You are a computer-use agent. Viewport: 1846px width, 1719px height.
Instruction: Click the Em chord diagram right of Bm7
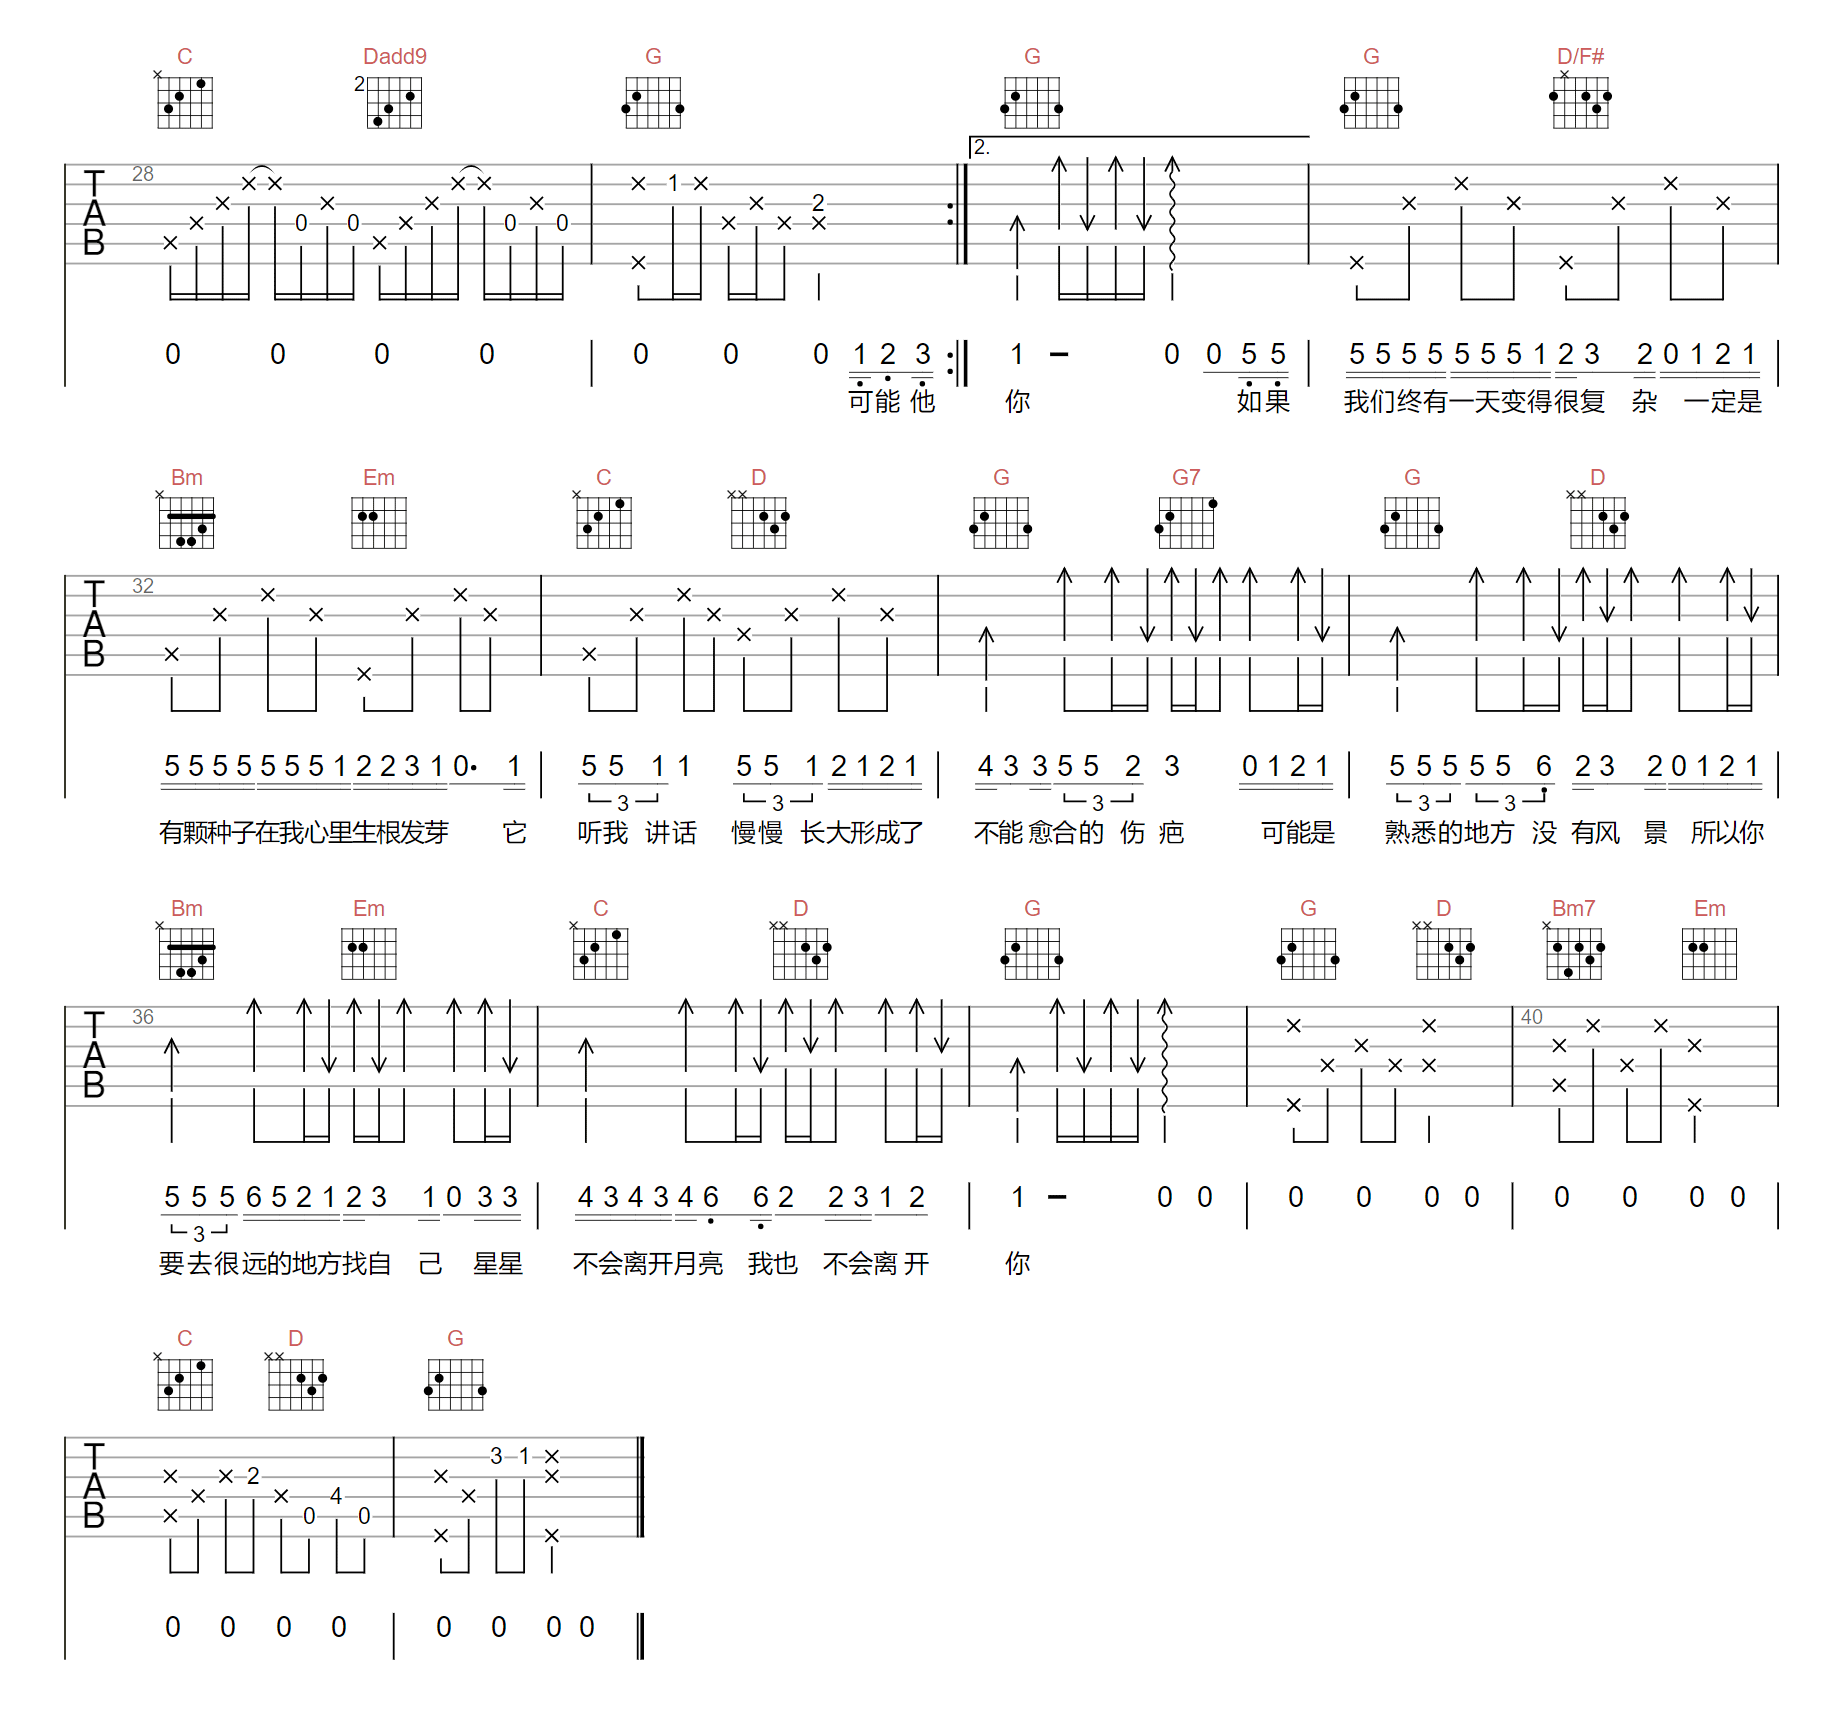pyautogui.click(x=1709, y=953)
